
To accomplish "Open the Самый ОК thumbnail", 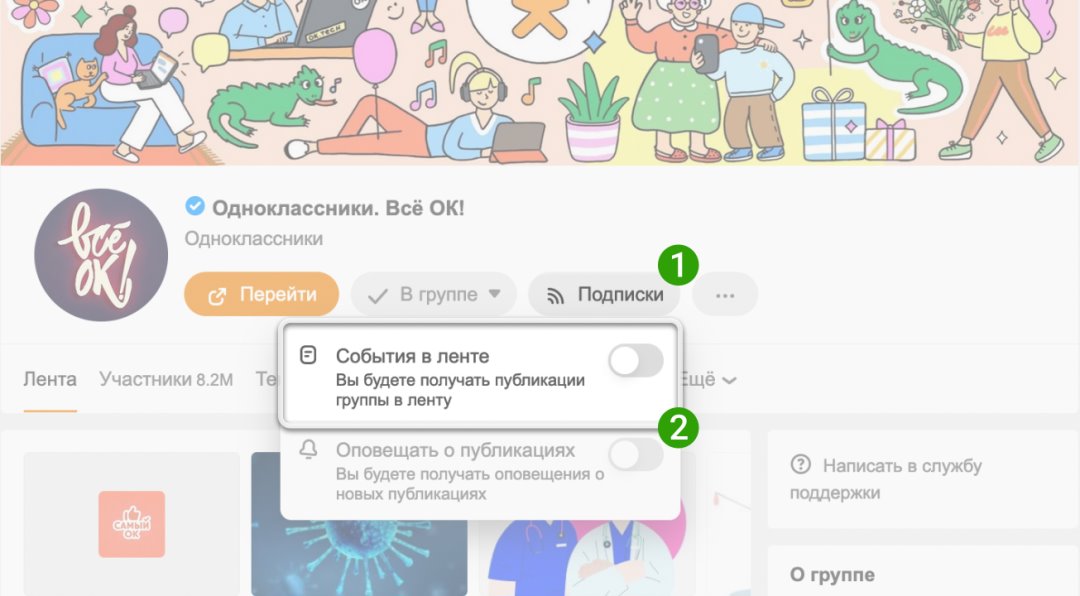I will (x=132, y=524).
